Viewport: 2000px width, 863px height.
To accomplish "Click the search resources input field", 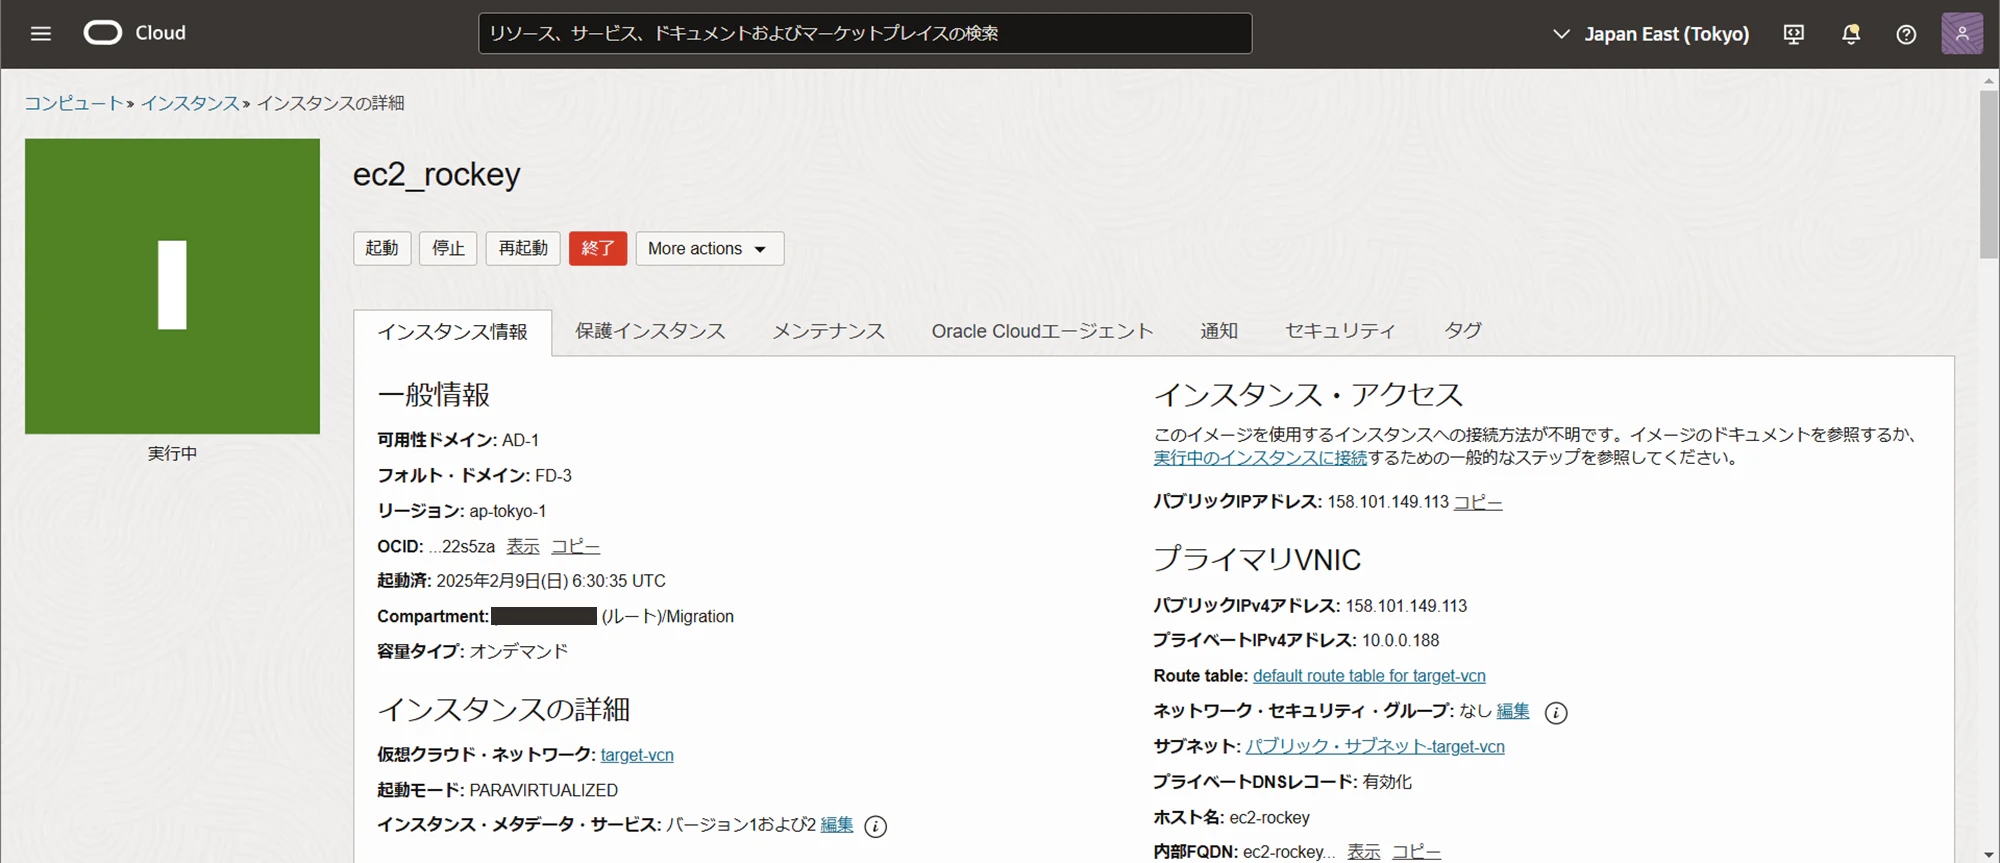I will click(865, 33).
